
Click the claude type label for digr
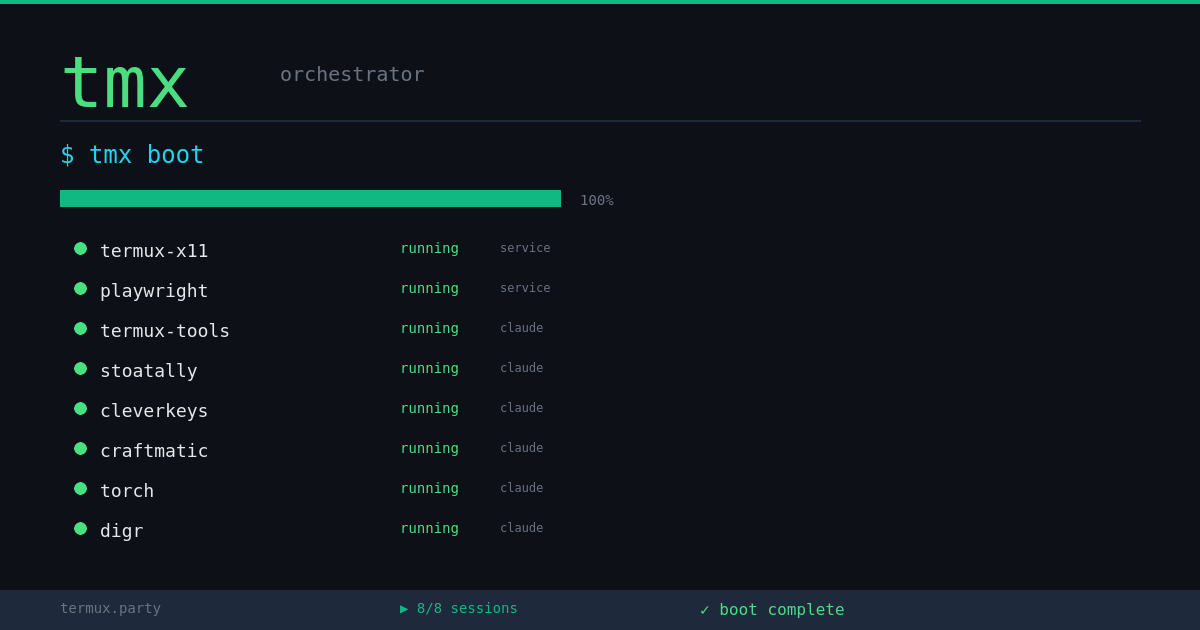pos(522,528)
